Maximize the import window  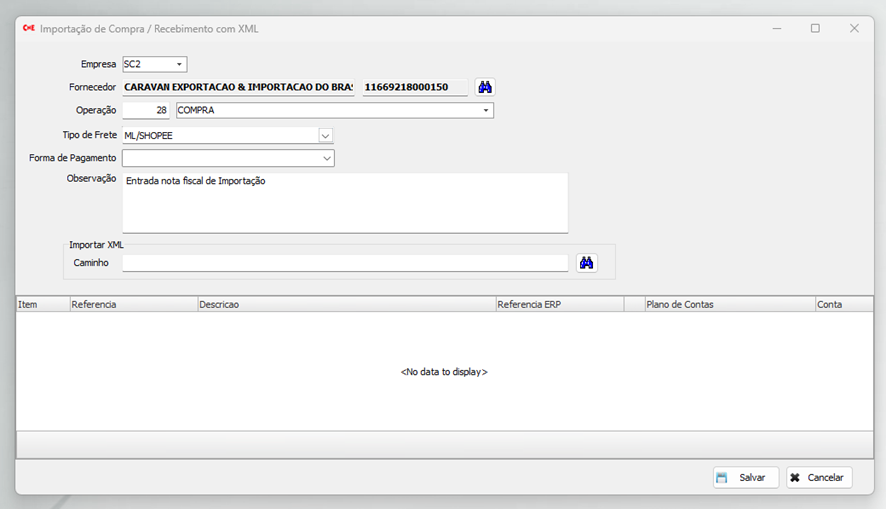(x=815, y=29)
